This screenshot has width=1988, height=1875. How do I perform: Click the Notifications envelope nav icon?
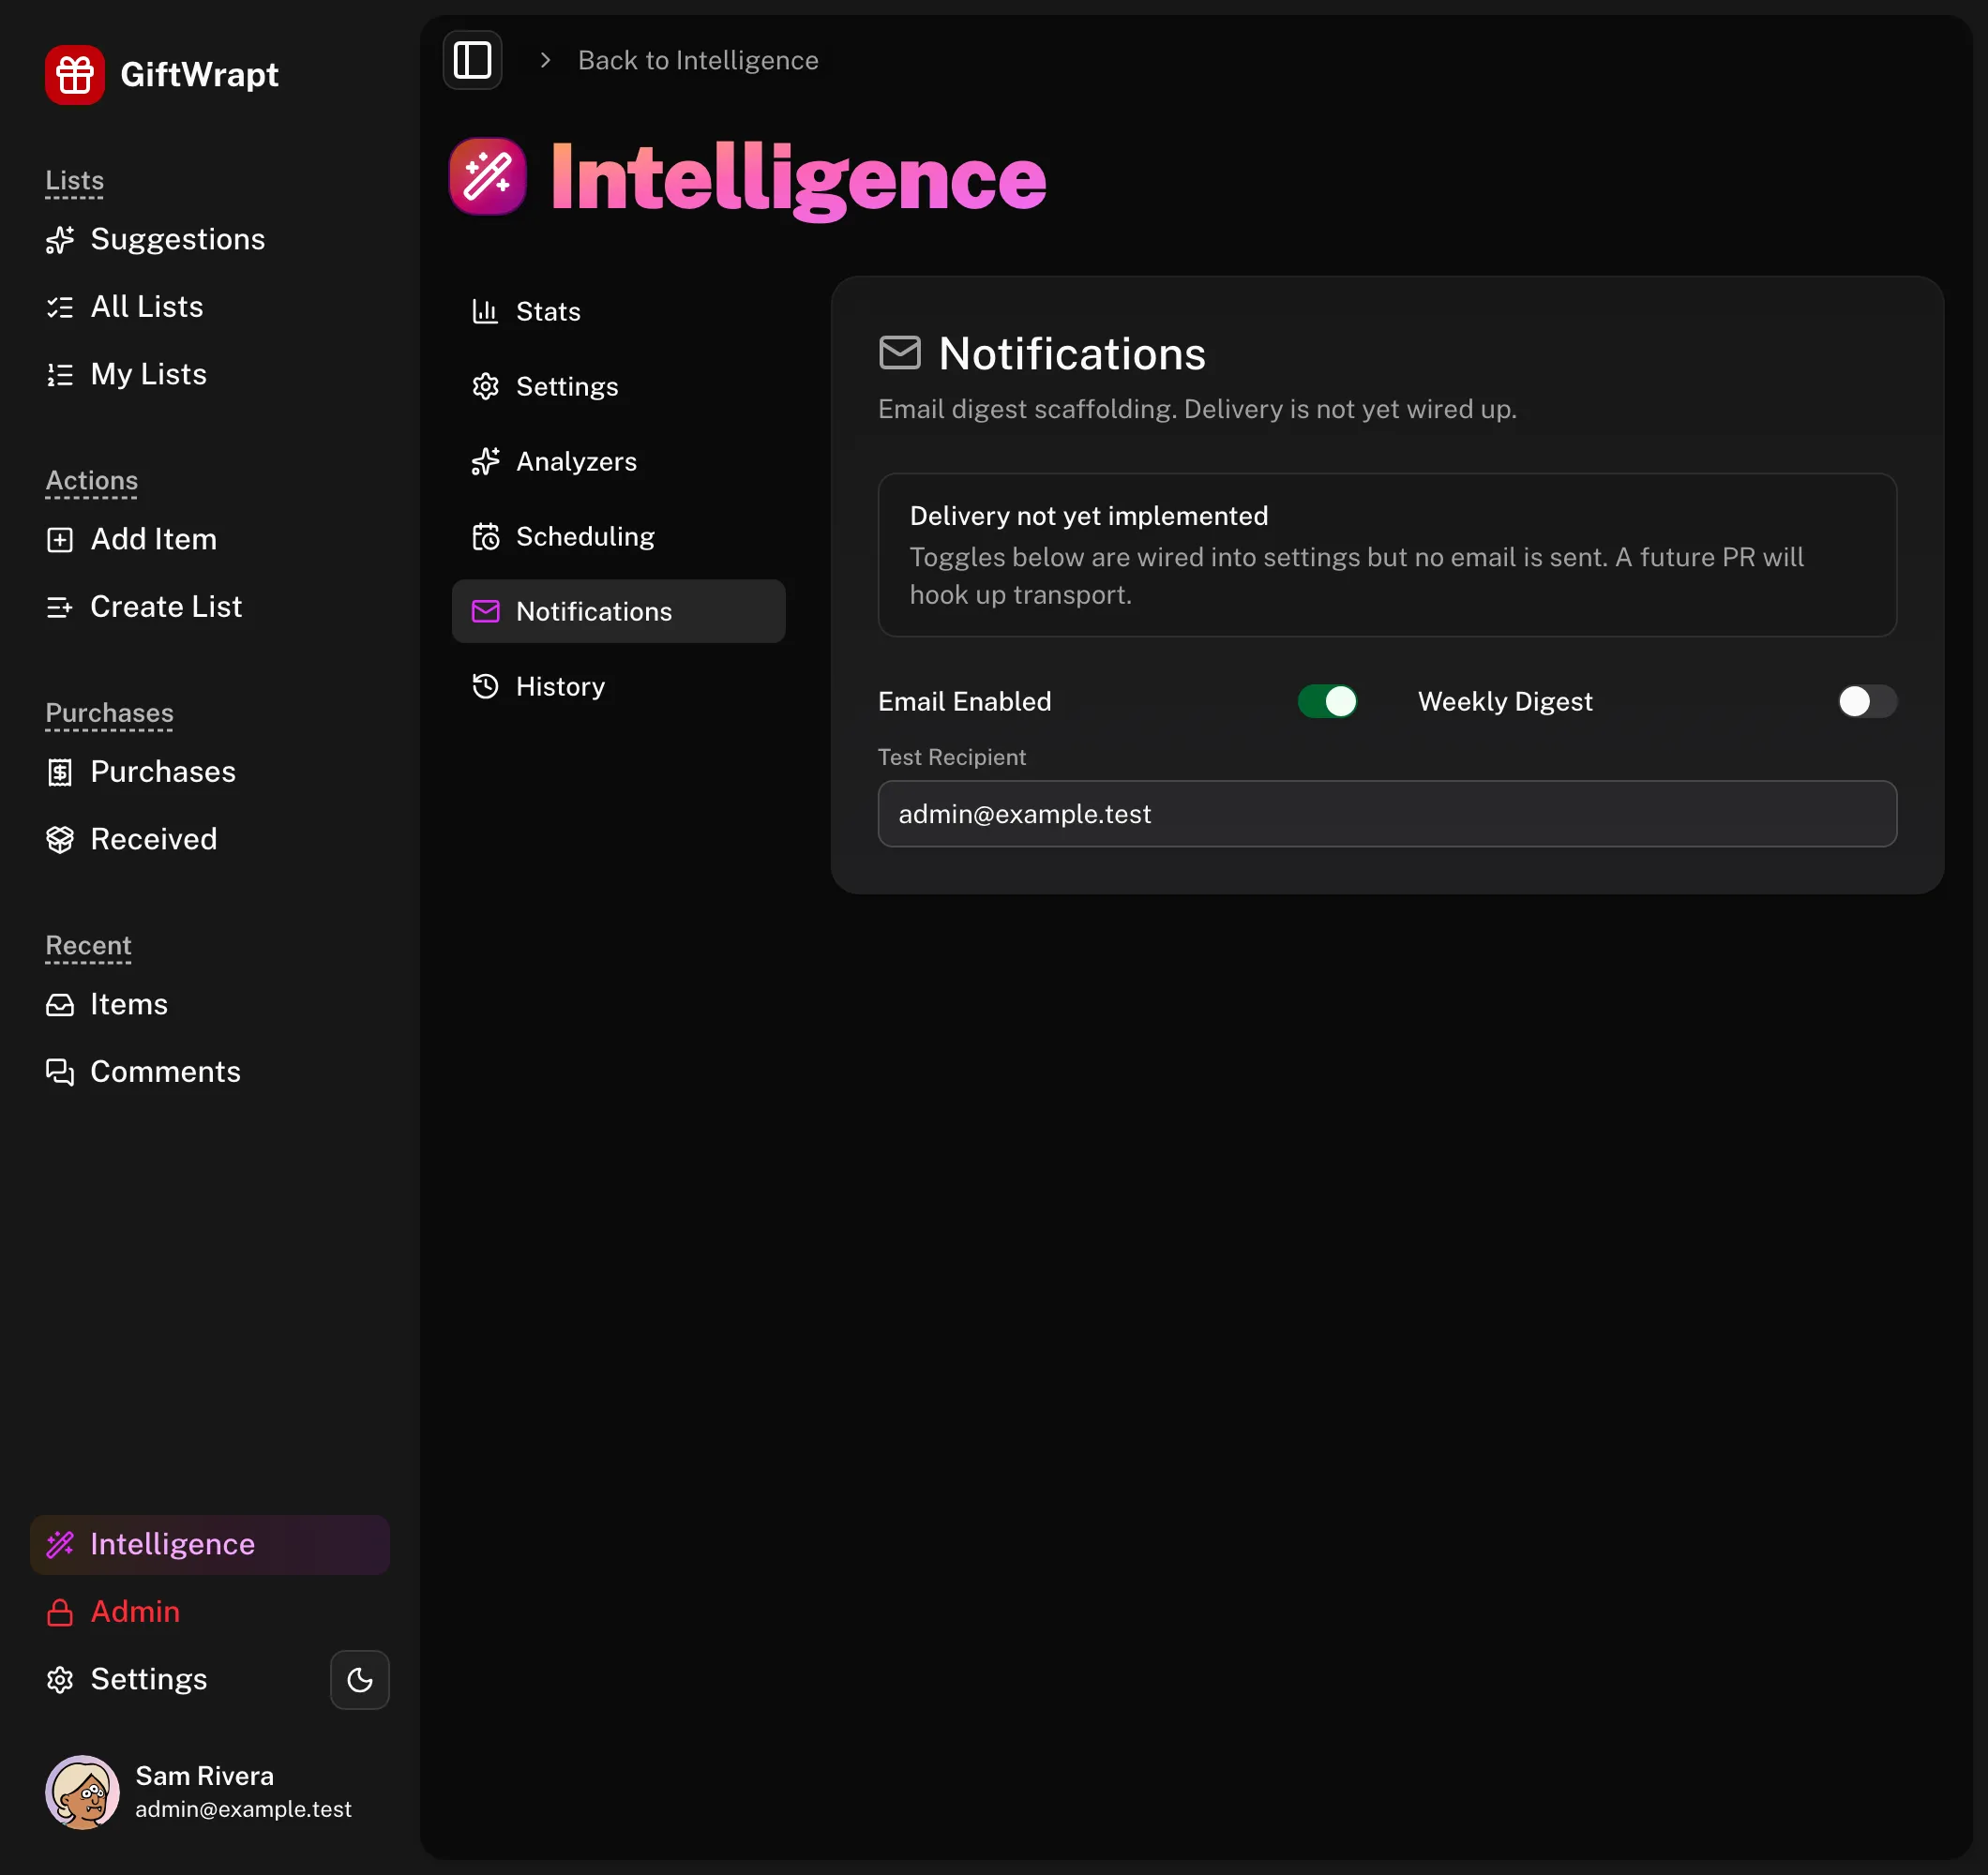pyautogui.click(x=485, y=611)
